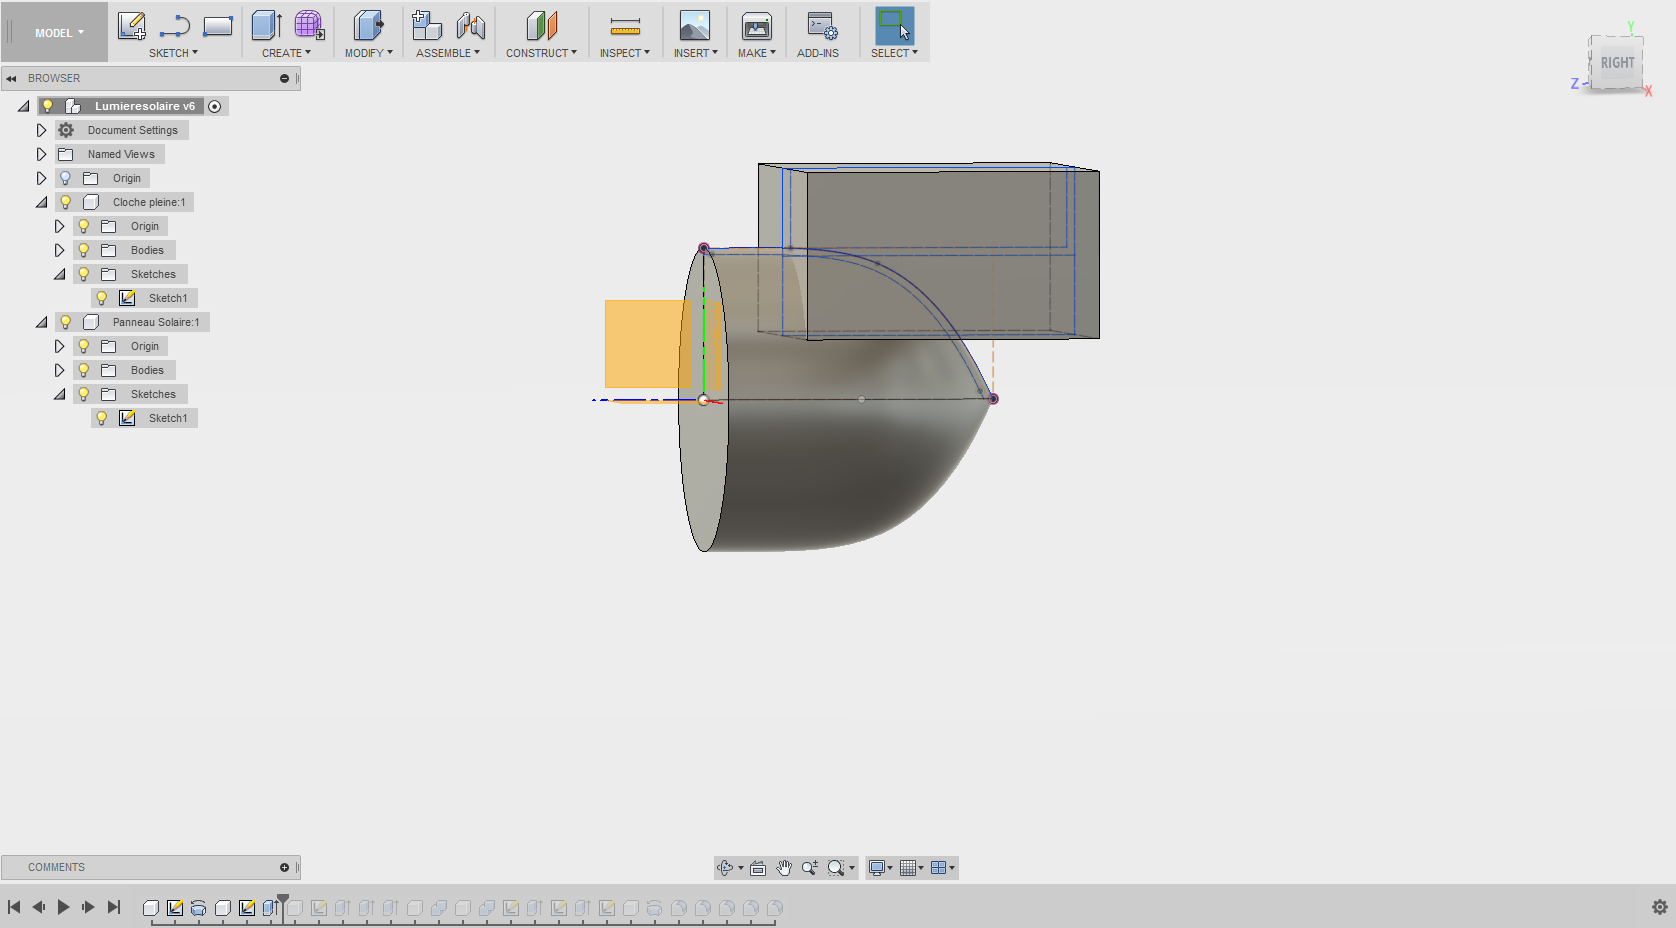Click the Joint icon in Assemble
Image resolution: width=1676 pixels, height=928 pixels.
(470, 26)
